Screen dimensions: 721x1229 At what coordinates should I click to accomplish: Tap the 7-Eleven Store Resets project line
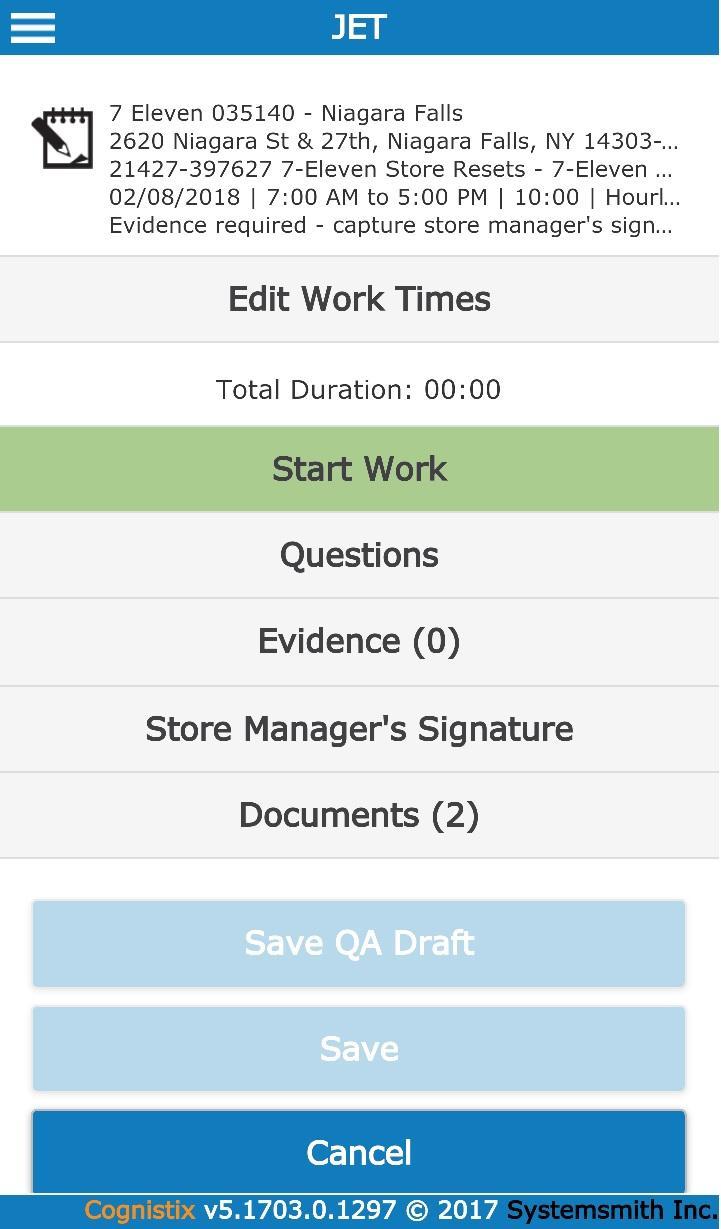point(391,169)
